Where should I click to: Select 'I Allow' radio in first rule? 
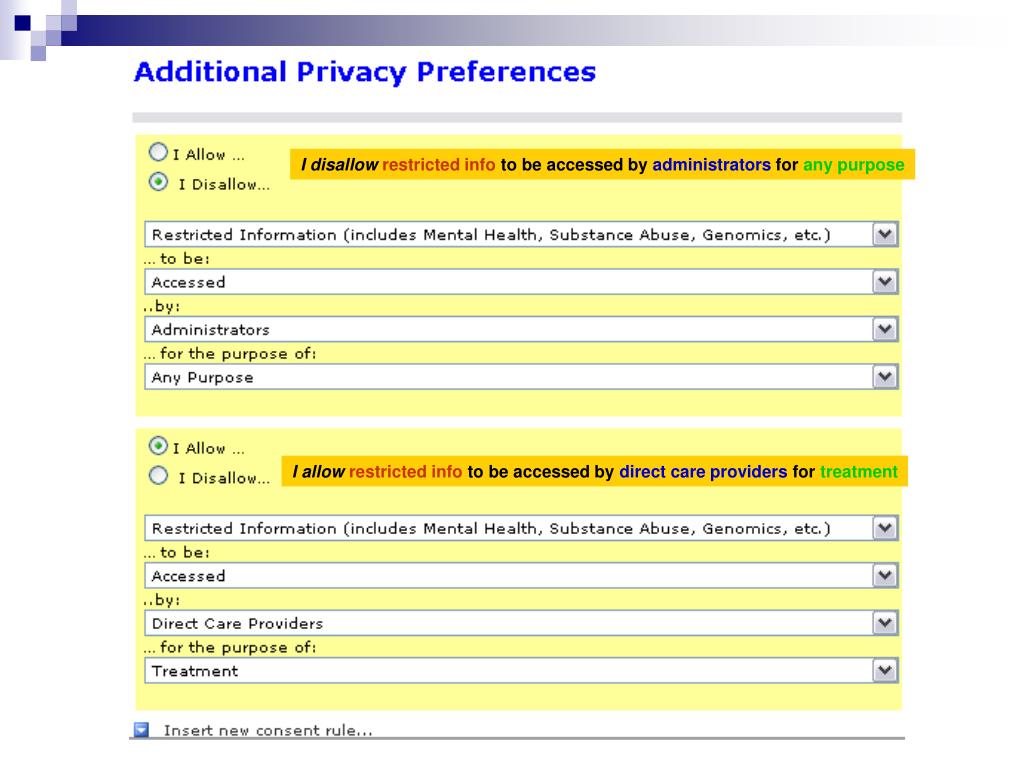tap(158, 152)
